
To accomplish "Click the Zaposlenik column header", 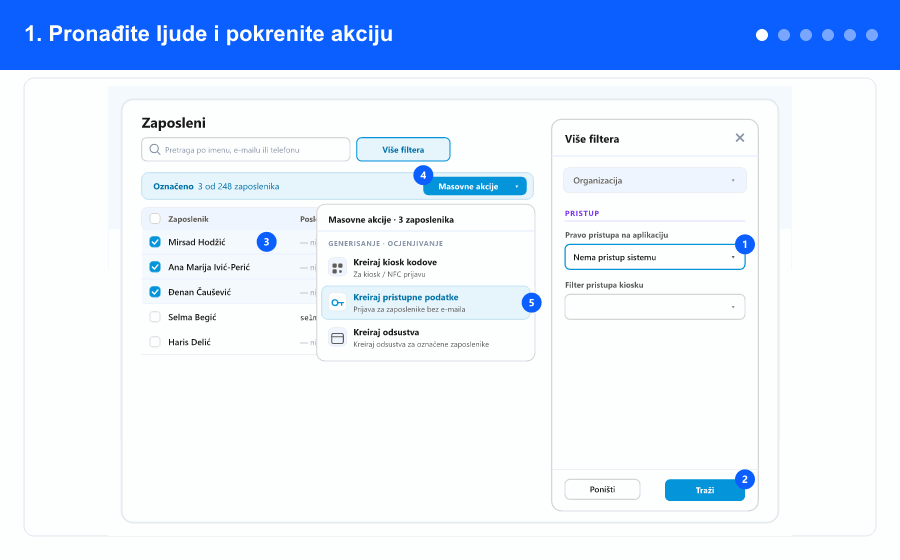I will pyautogui.click(x=188, y=219).
